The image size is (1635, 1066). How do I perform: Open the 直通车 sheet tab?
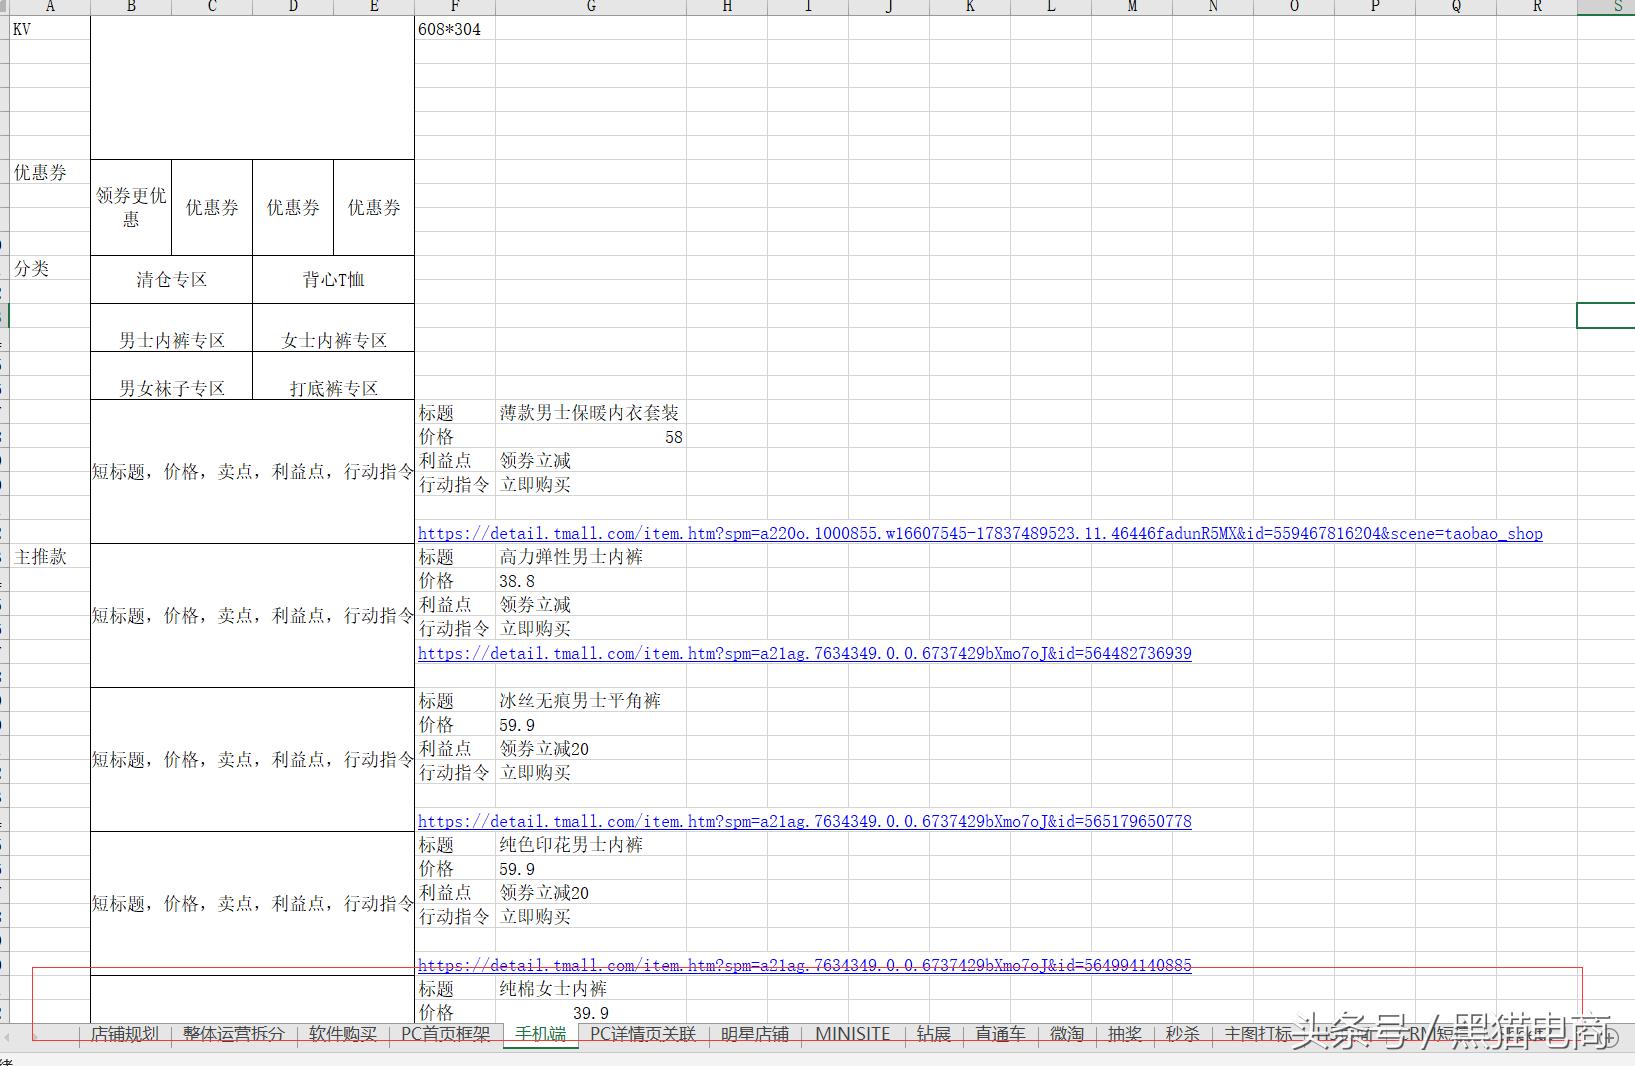(x=1000, y=1034)
